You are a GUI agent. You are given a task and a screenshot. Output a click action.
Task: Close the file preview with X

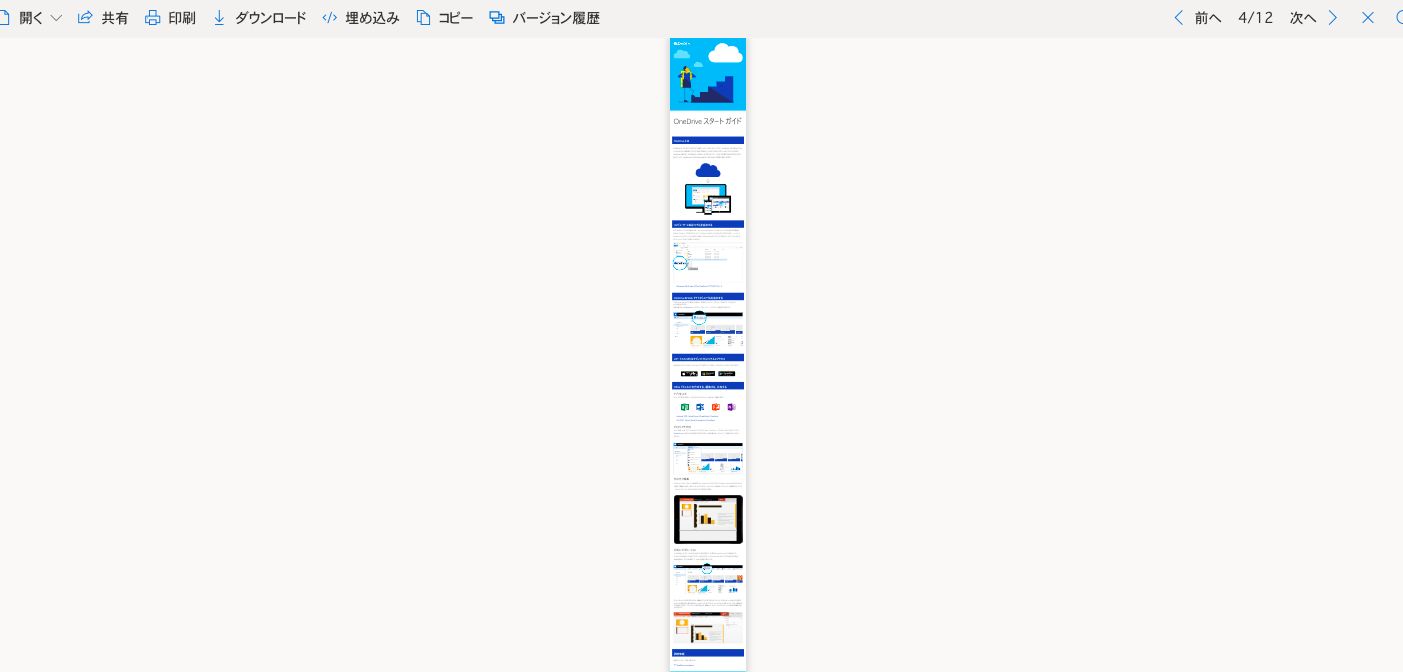coord(1368,18)
